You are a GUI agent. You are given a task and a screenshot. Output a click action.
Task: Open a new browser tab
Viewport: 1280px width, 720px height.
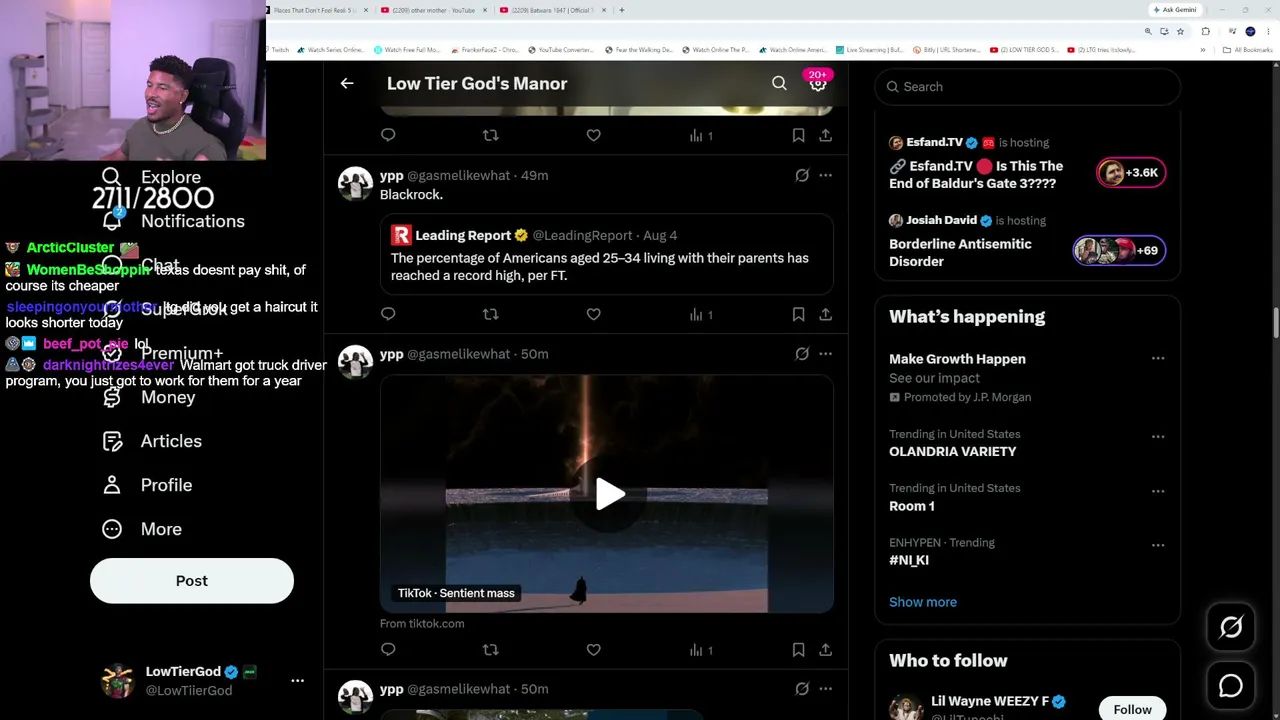[x=622, y=10]
